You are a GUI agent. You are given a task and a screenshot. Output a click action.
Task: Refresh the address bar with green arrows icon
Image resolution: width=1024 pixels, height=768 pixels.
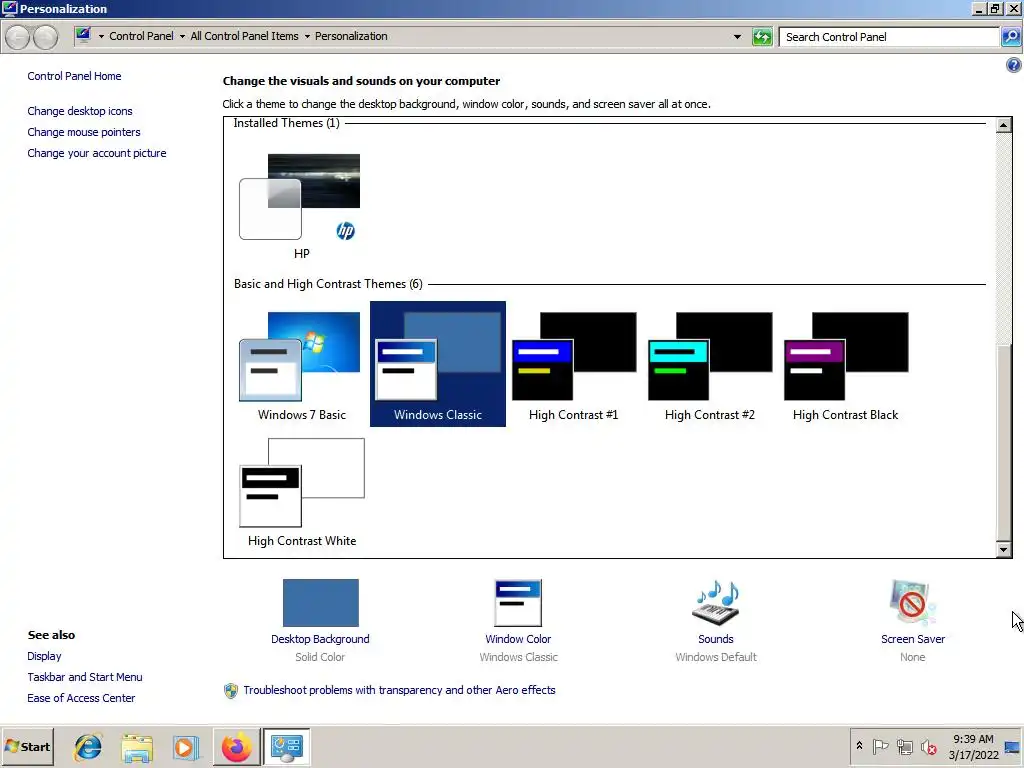[762, 37]
